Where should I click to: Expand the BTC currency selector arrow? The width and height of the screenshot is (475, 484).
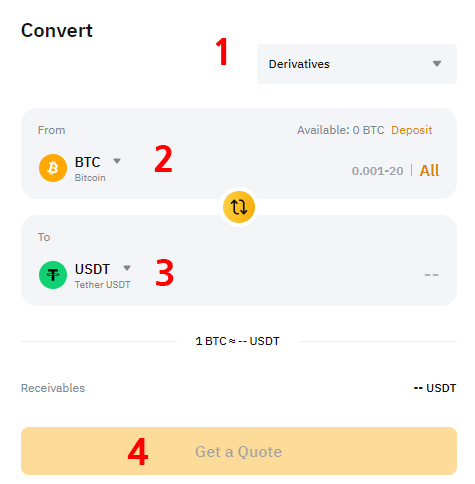tap(117, 161)
